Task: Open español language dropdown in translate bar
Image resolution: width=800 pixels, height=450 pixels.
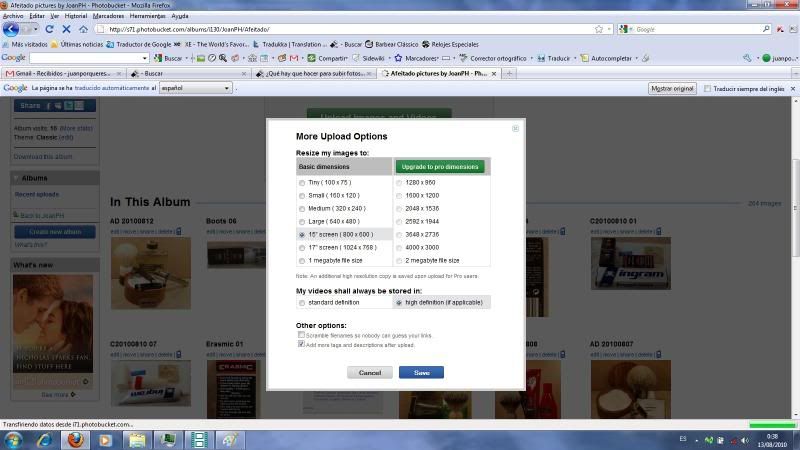Action: click(x=195, y=88)
